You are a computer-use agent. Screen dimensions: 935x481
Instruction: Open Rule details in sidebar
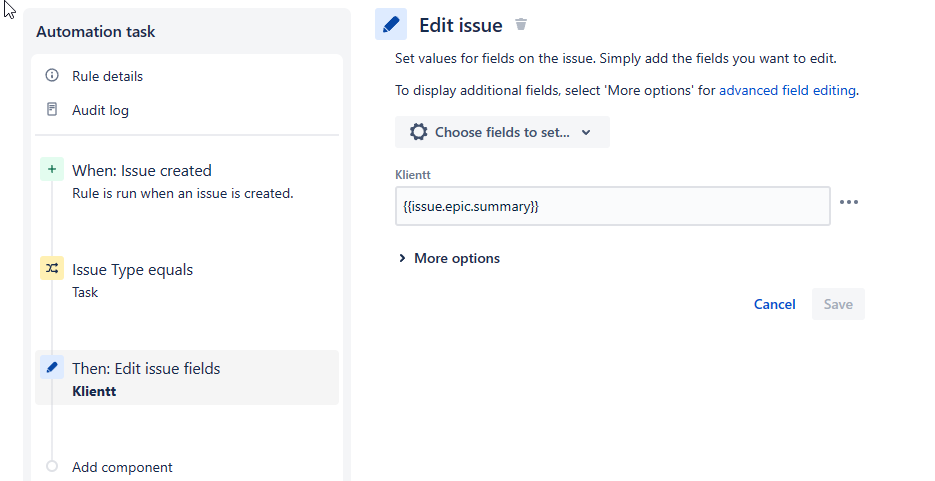pos(107,76)
